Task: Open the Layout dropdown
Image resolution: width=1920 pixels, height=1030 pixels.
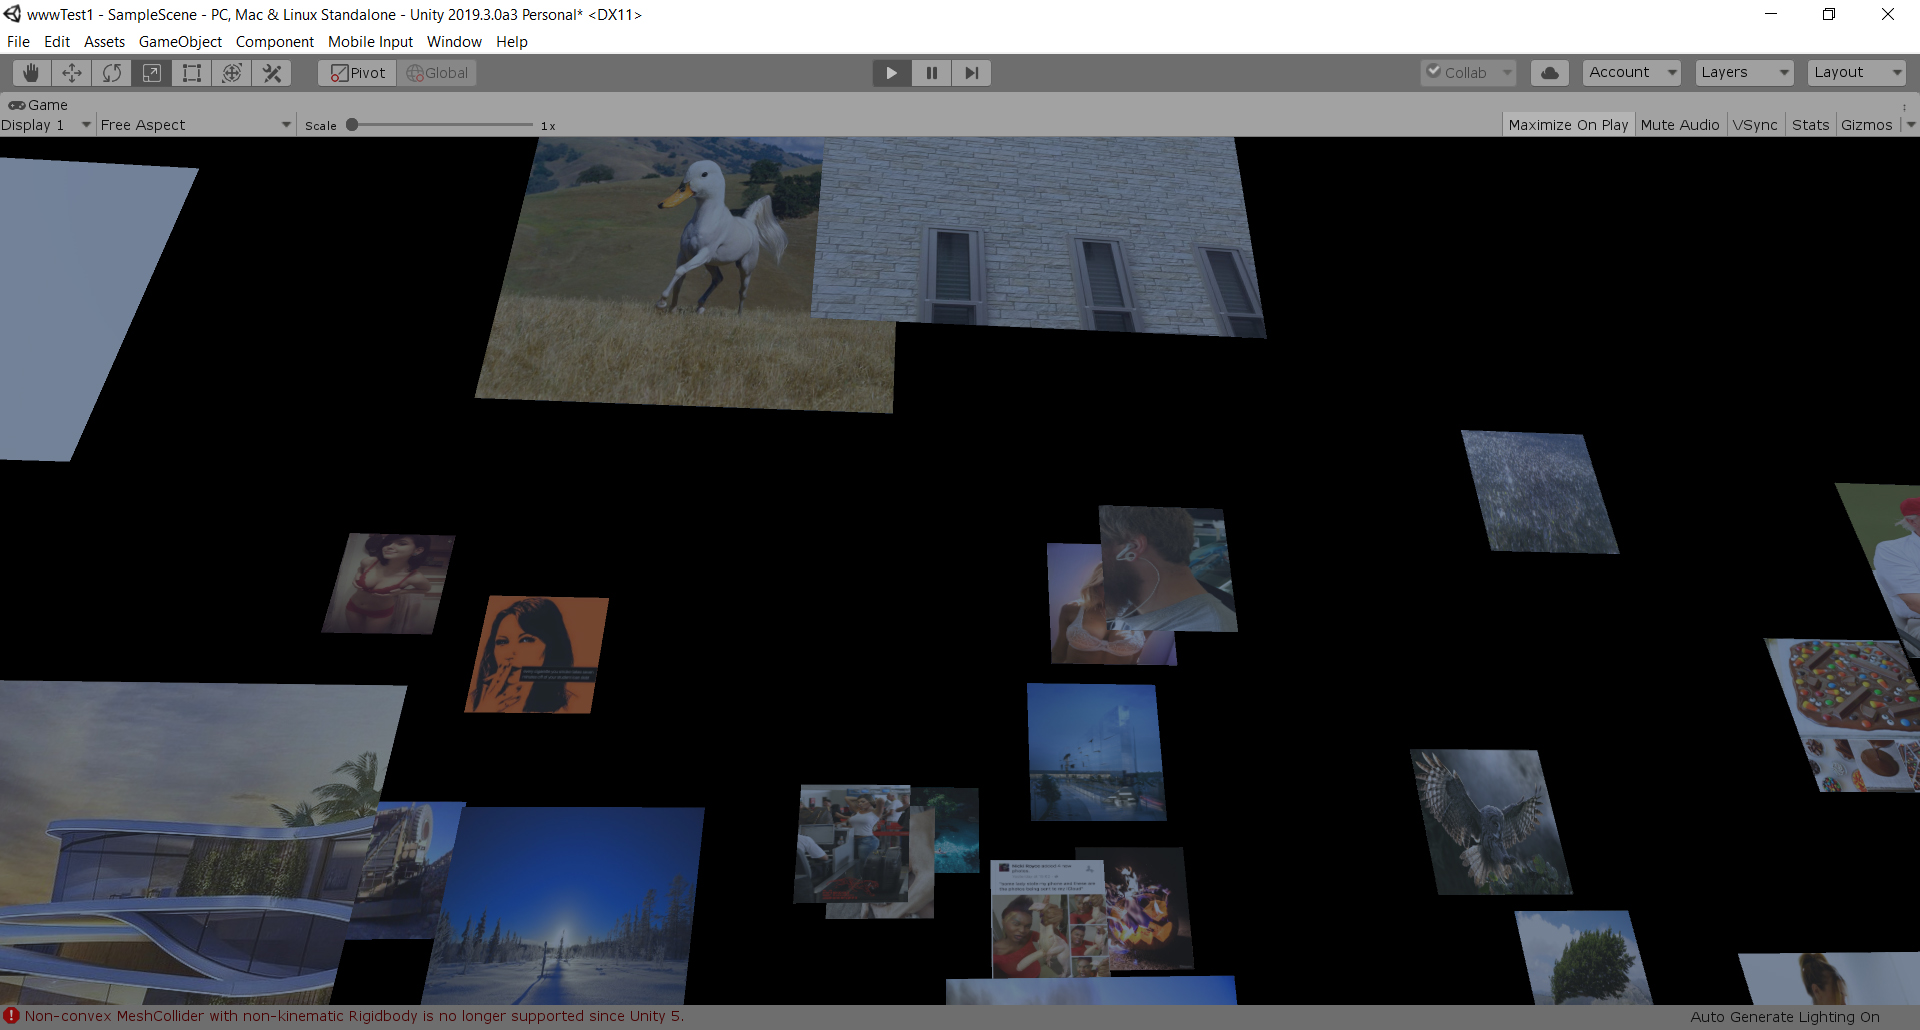Action: tap(1856, 73)
